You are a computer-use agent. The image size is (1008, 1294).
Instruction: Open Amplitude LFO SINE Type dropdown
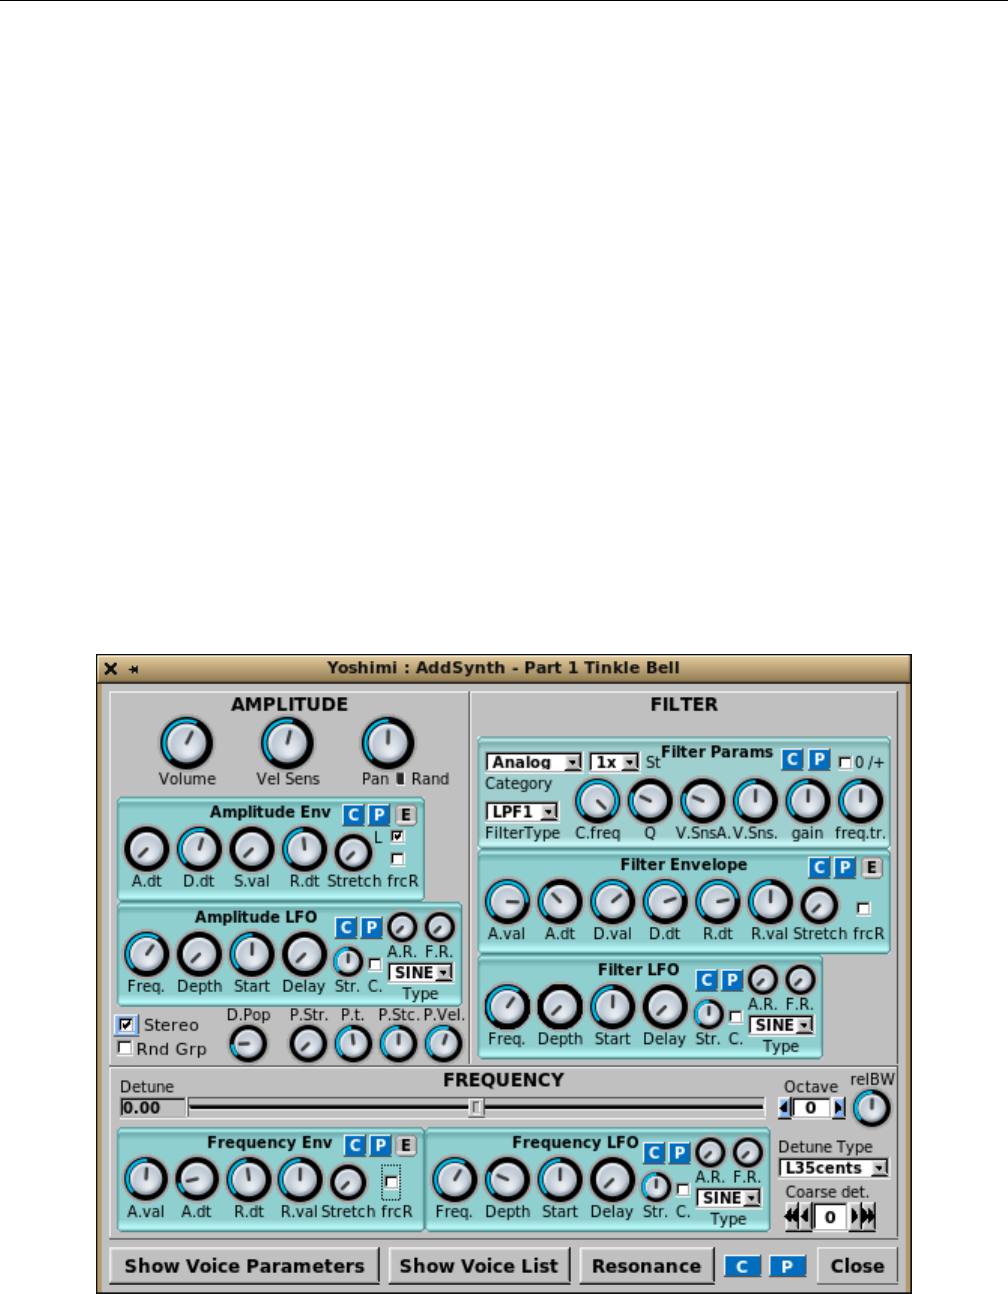(421, 972)
